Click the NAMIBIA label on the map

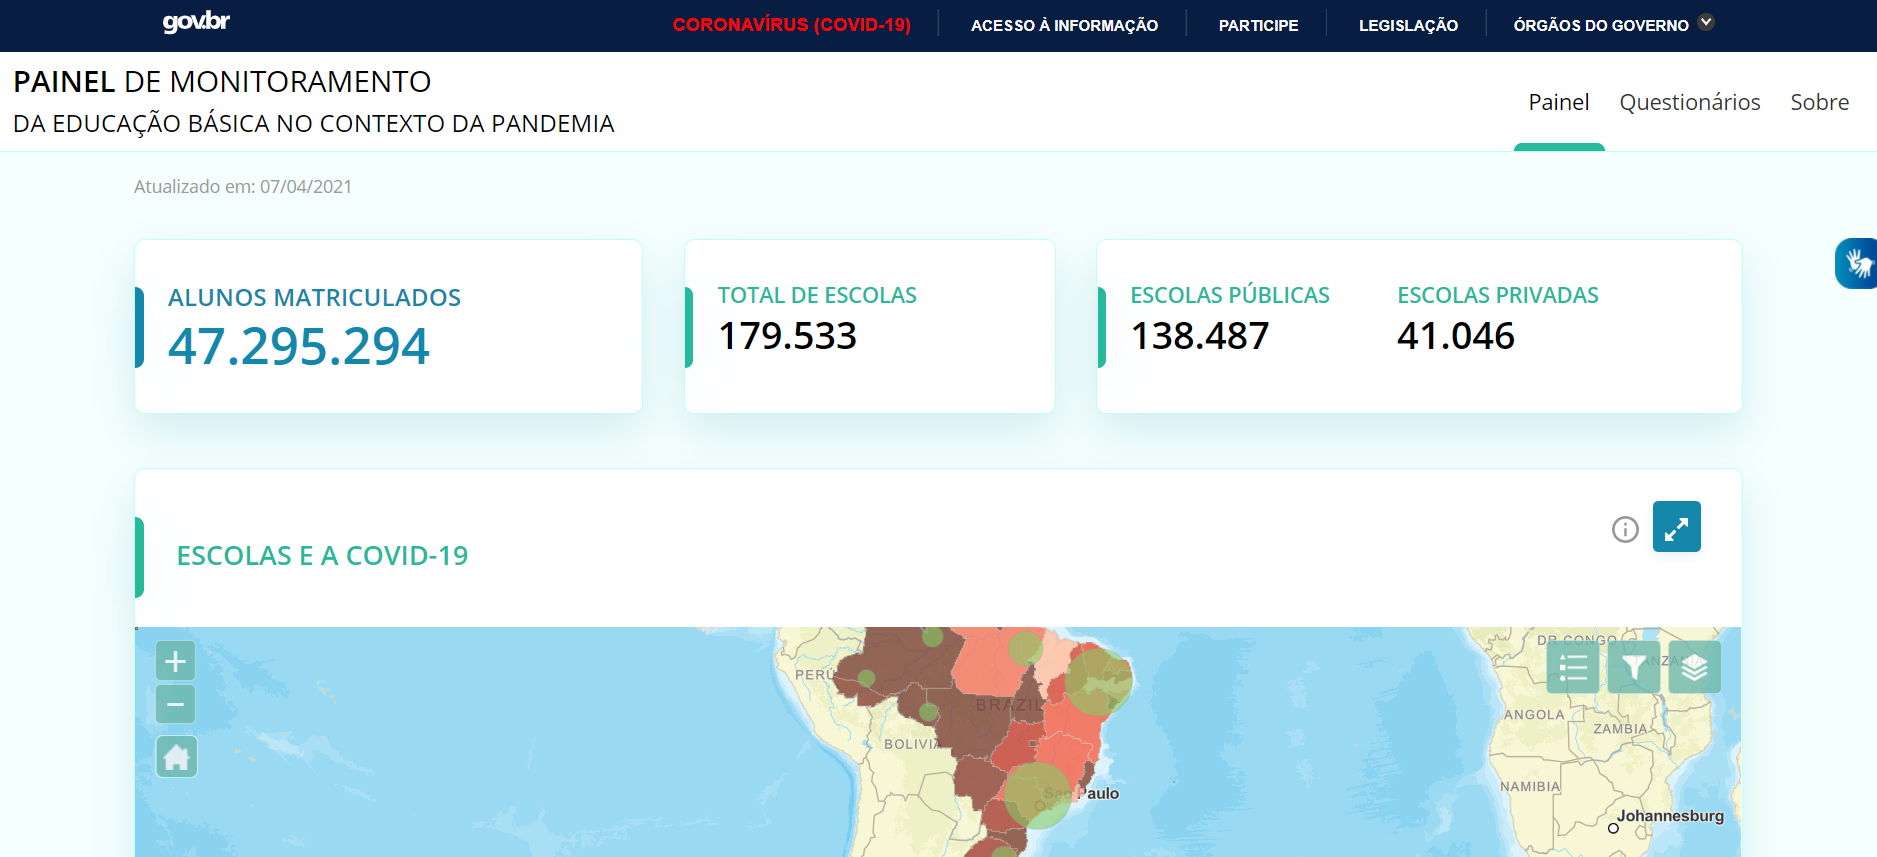click(x=1530, y=787)
